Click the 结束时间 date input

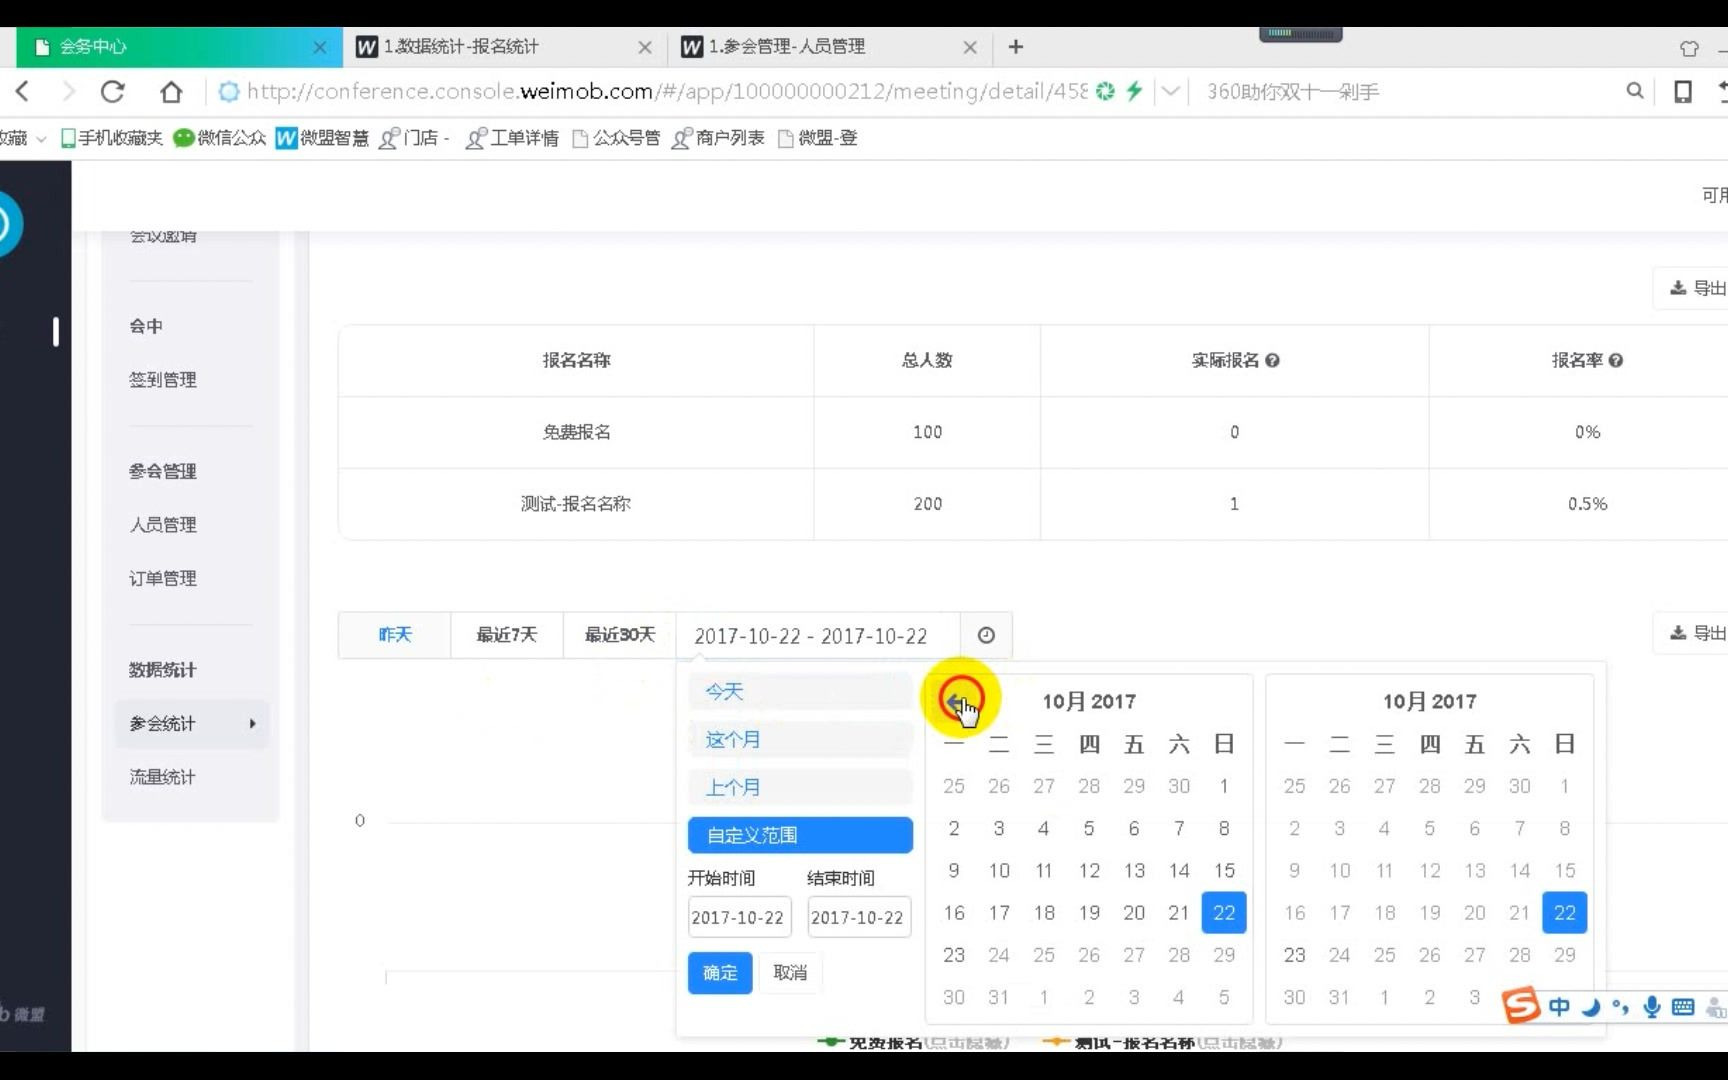[x=859, y=917]
